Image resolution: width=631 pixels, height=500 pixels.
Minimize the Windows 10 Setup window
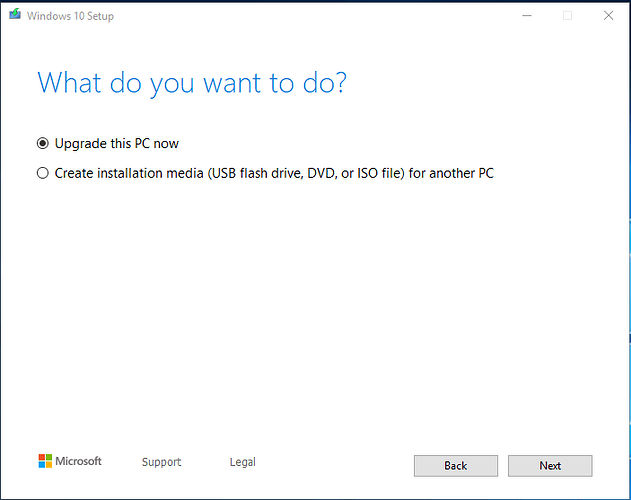tap(527, 16)
